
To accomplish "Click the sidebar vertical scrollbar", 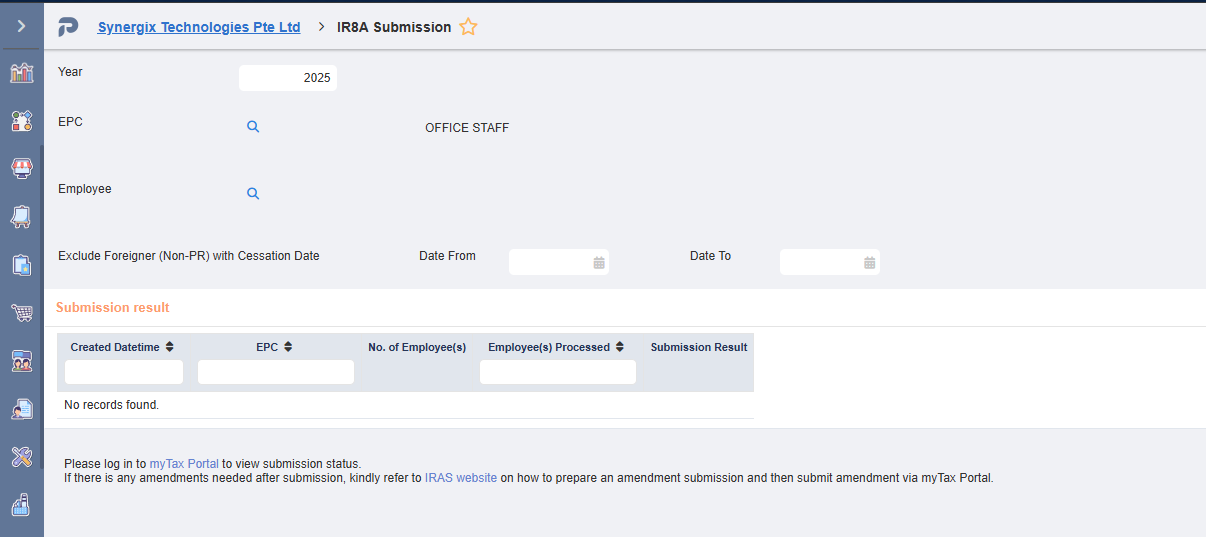I will pos(42,305).
